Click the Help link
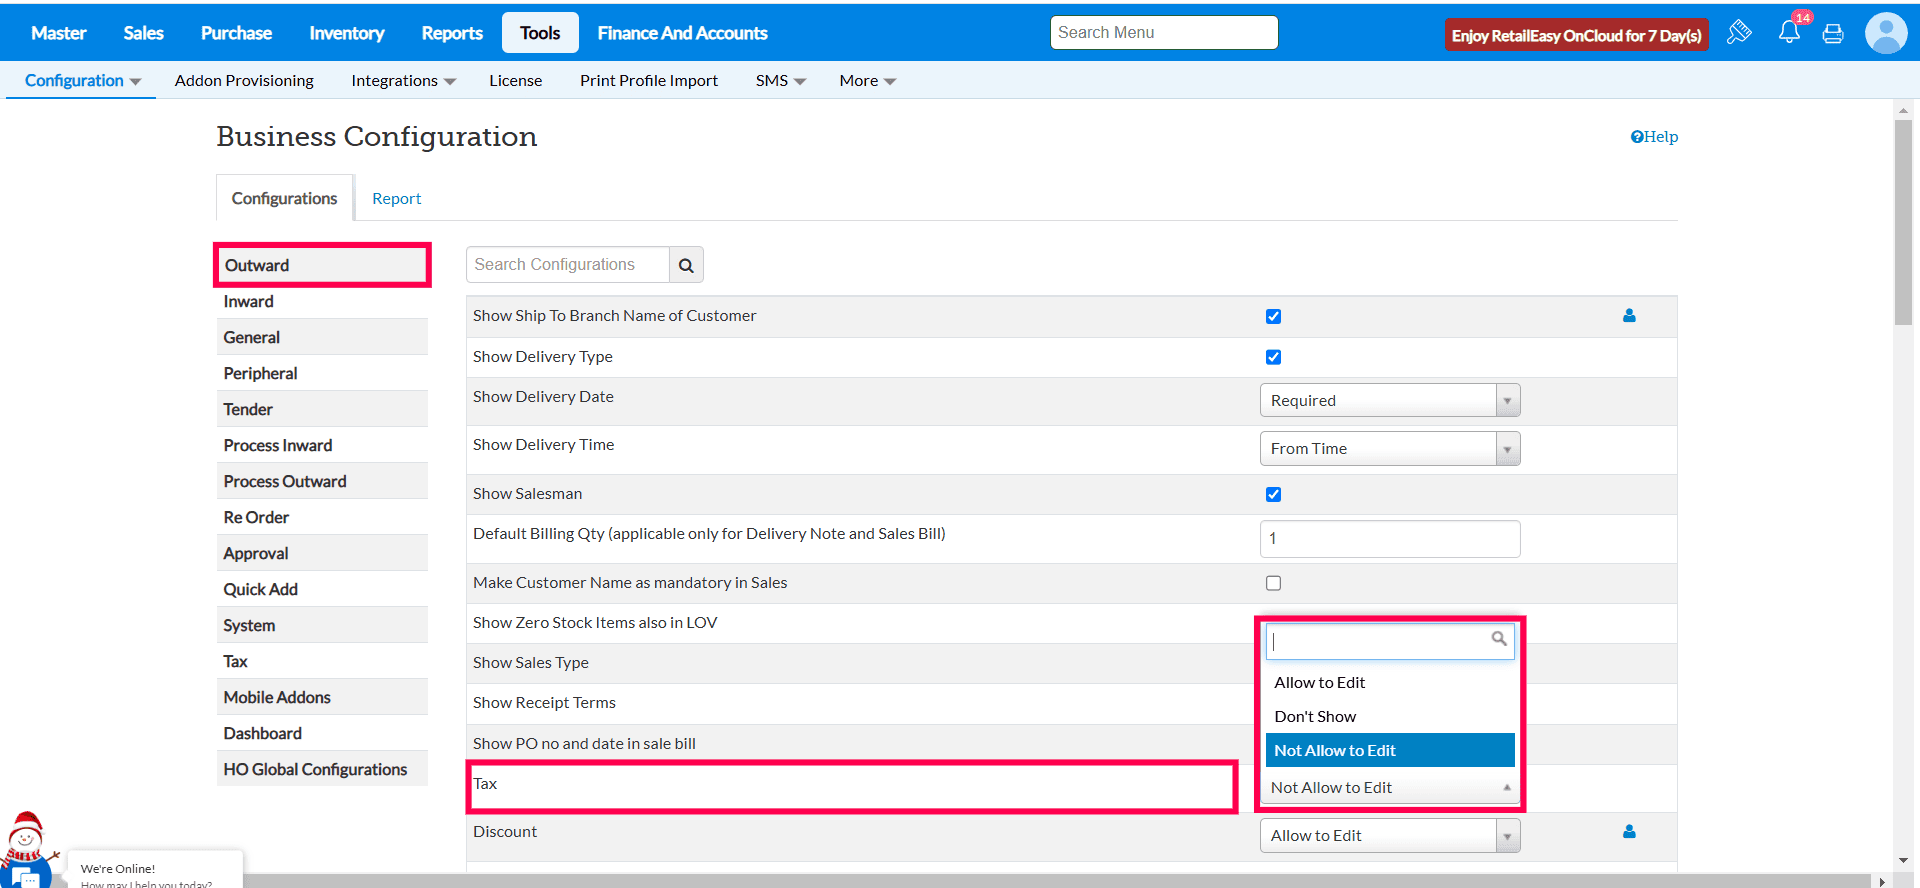 (x=1654, y=137)
